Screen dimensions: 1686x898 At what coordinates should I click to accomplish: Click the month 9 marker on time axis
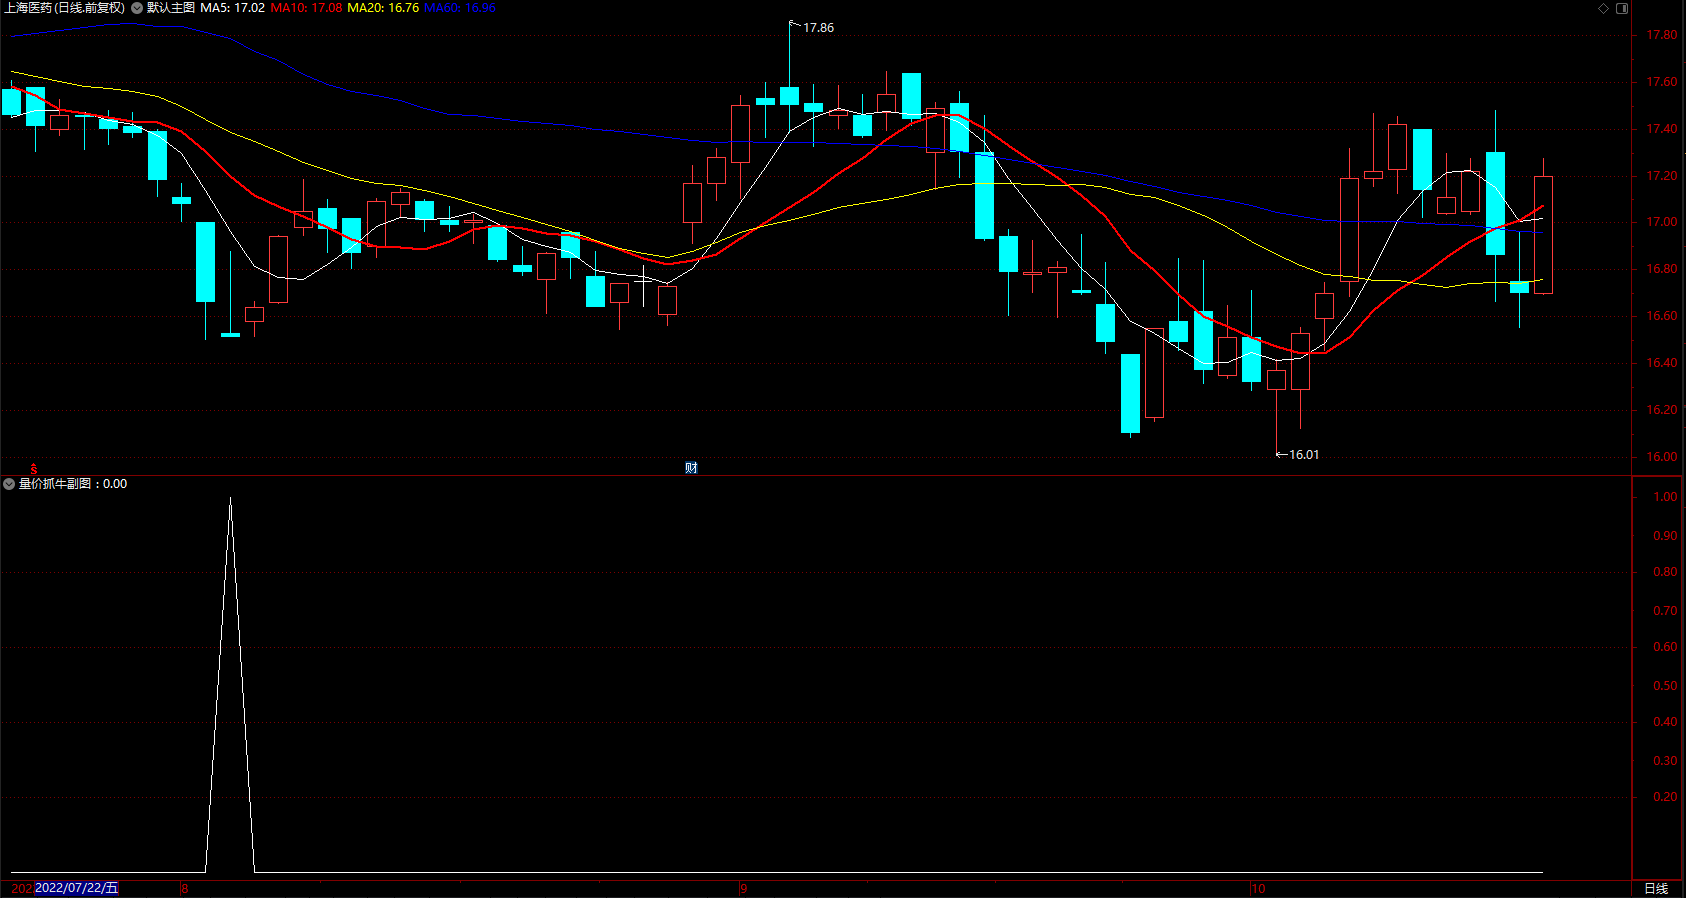click(744, 889)
